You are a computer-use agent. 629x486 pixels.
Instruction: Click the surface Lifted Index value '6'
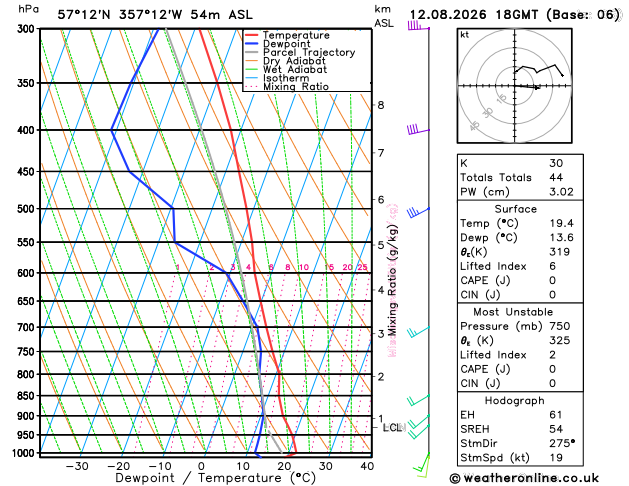552,266
